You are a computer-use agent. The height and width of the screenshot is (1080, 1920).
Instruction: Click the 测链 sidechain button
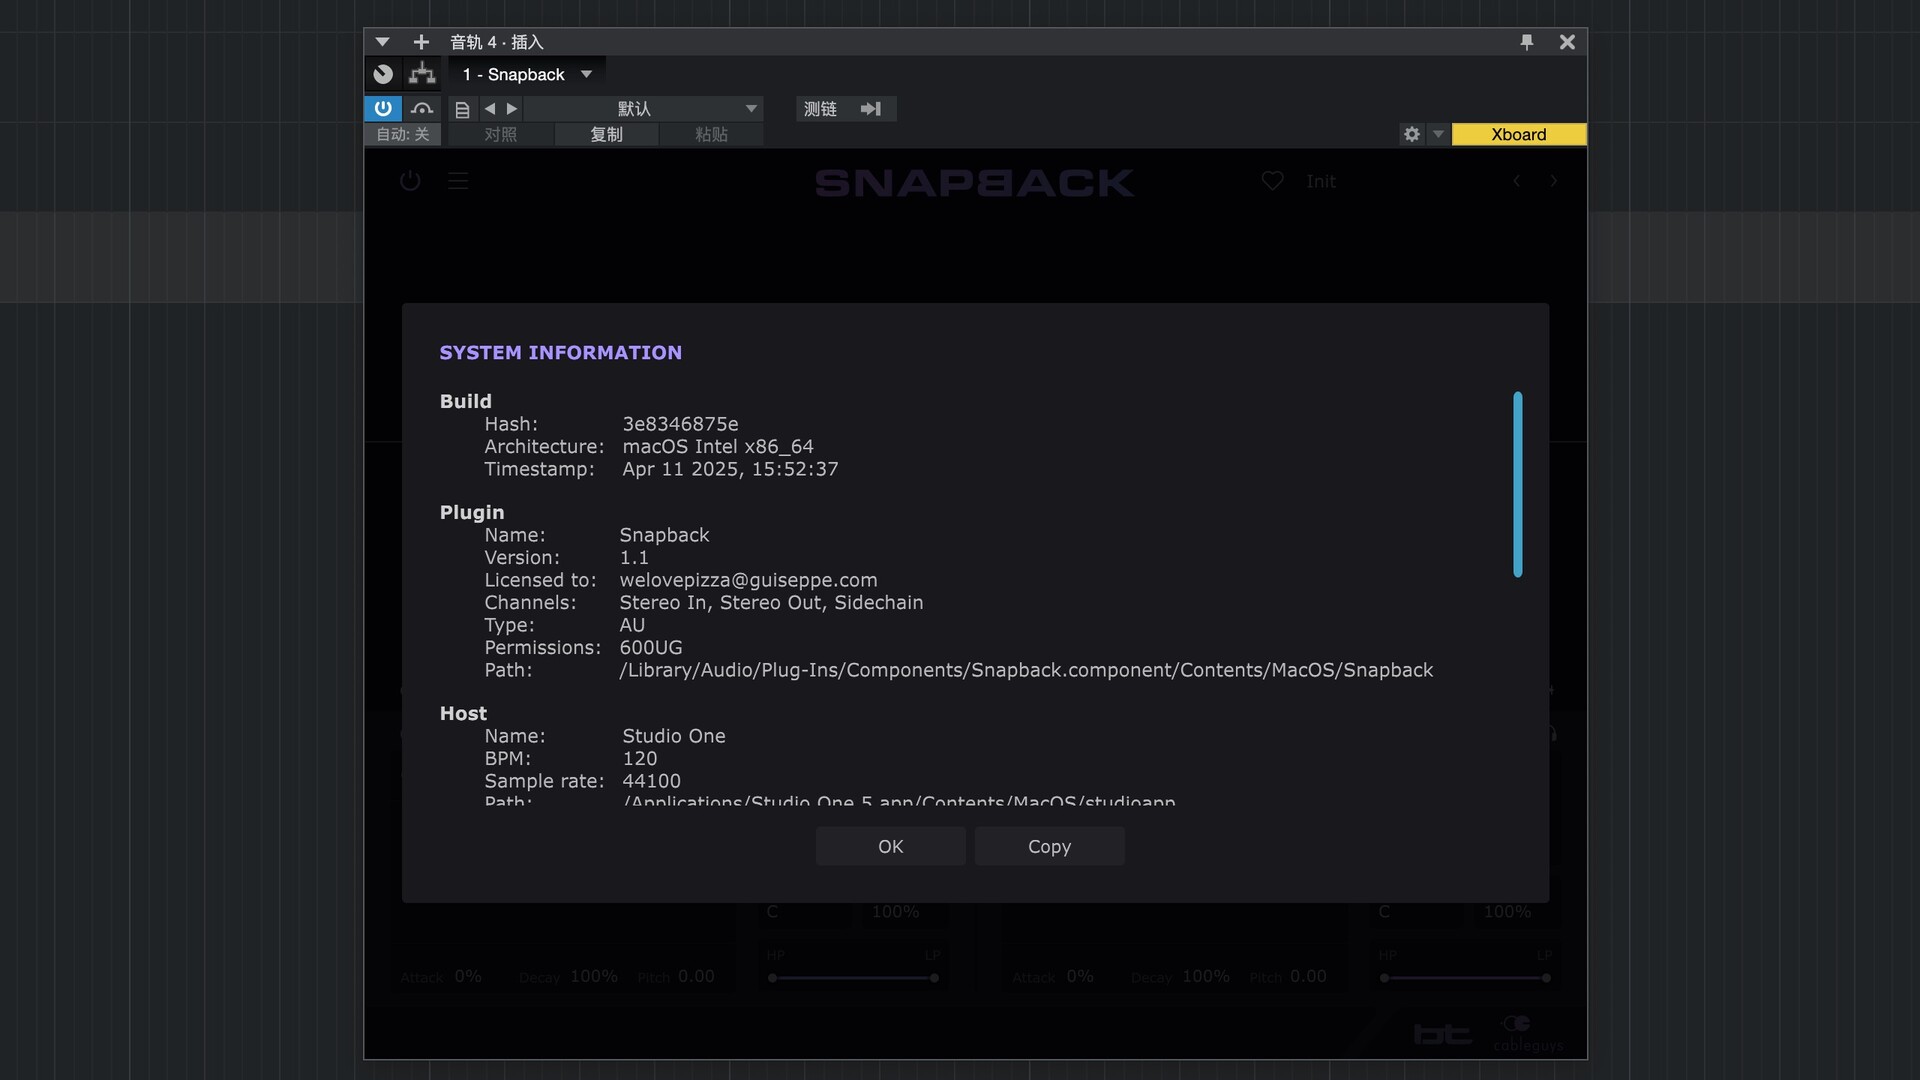pyautogui.click(x=820, y=108)
